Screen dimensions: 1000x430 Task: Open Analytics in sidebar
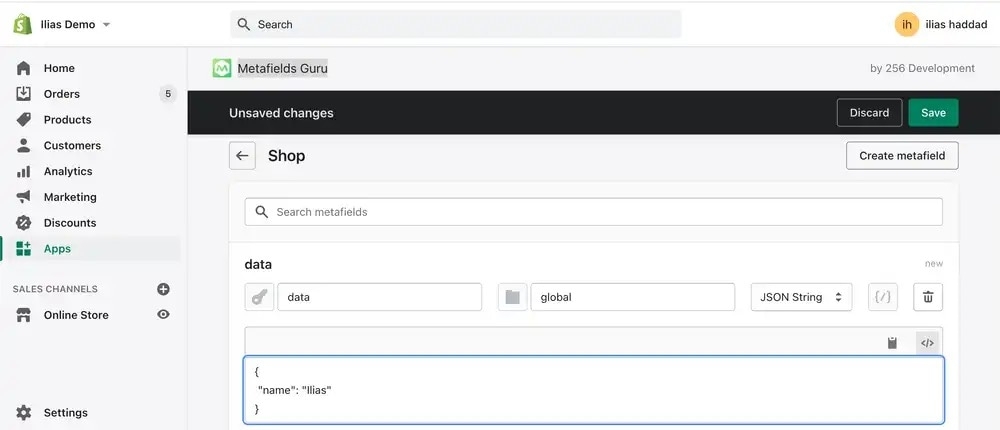68,171
